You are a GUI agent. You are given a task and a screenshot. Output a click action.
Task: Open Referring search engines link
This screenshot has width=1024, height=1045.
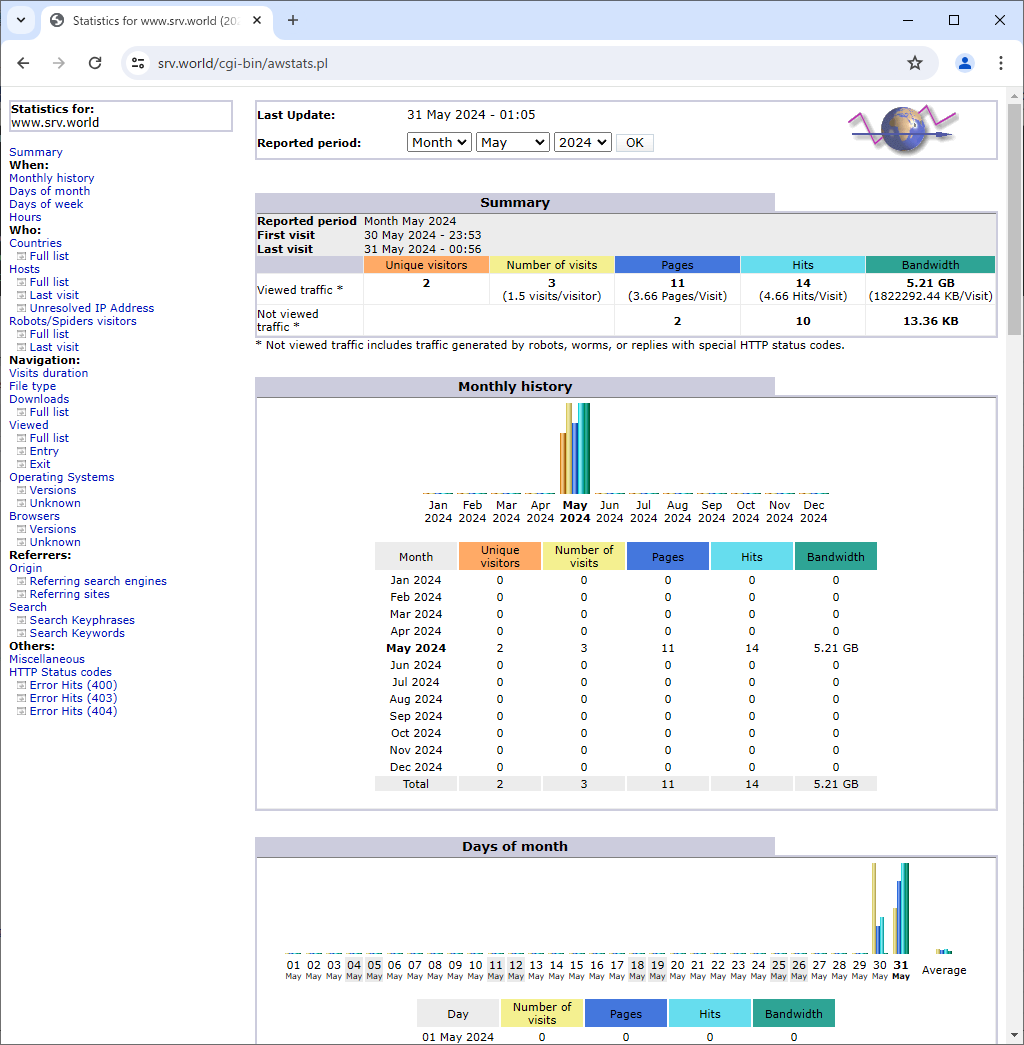98,581
